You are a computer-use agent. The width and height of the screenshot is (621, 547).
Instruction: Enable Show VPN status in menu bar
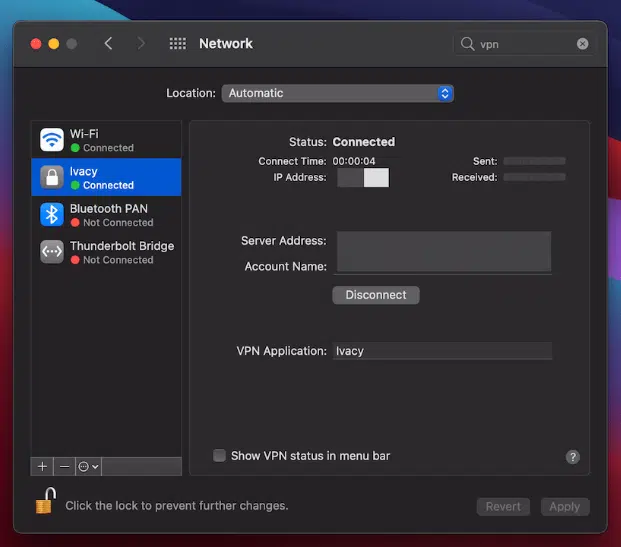tap(219, 456)
